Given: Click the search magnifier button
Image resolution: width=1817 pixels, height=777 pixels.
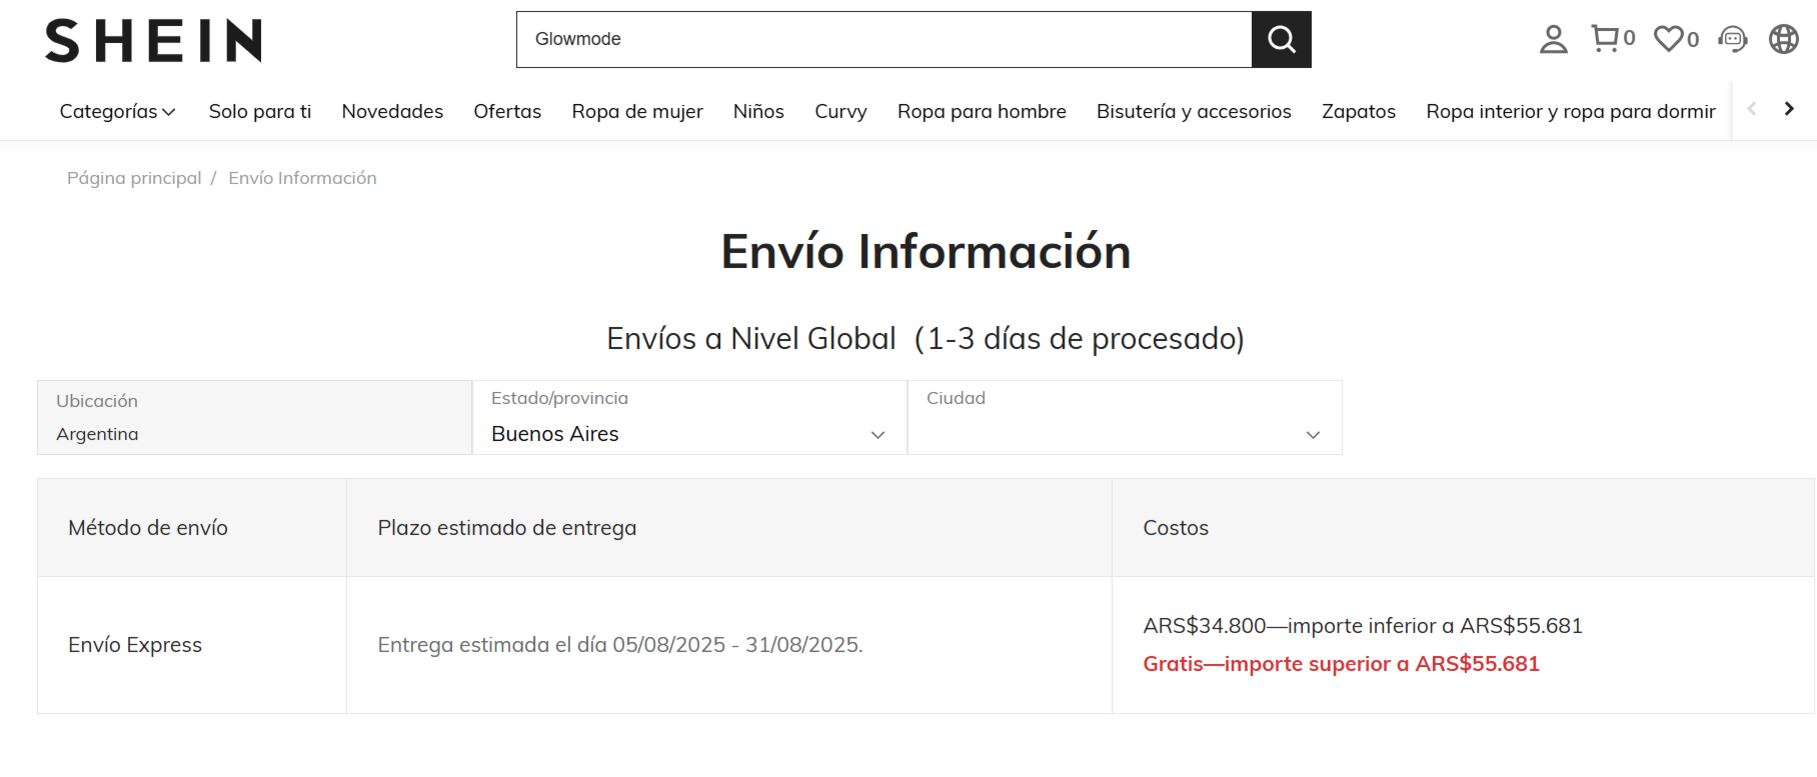Looking at the screenshot, I should pyautogui.click(x=1281, y=40).
